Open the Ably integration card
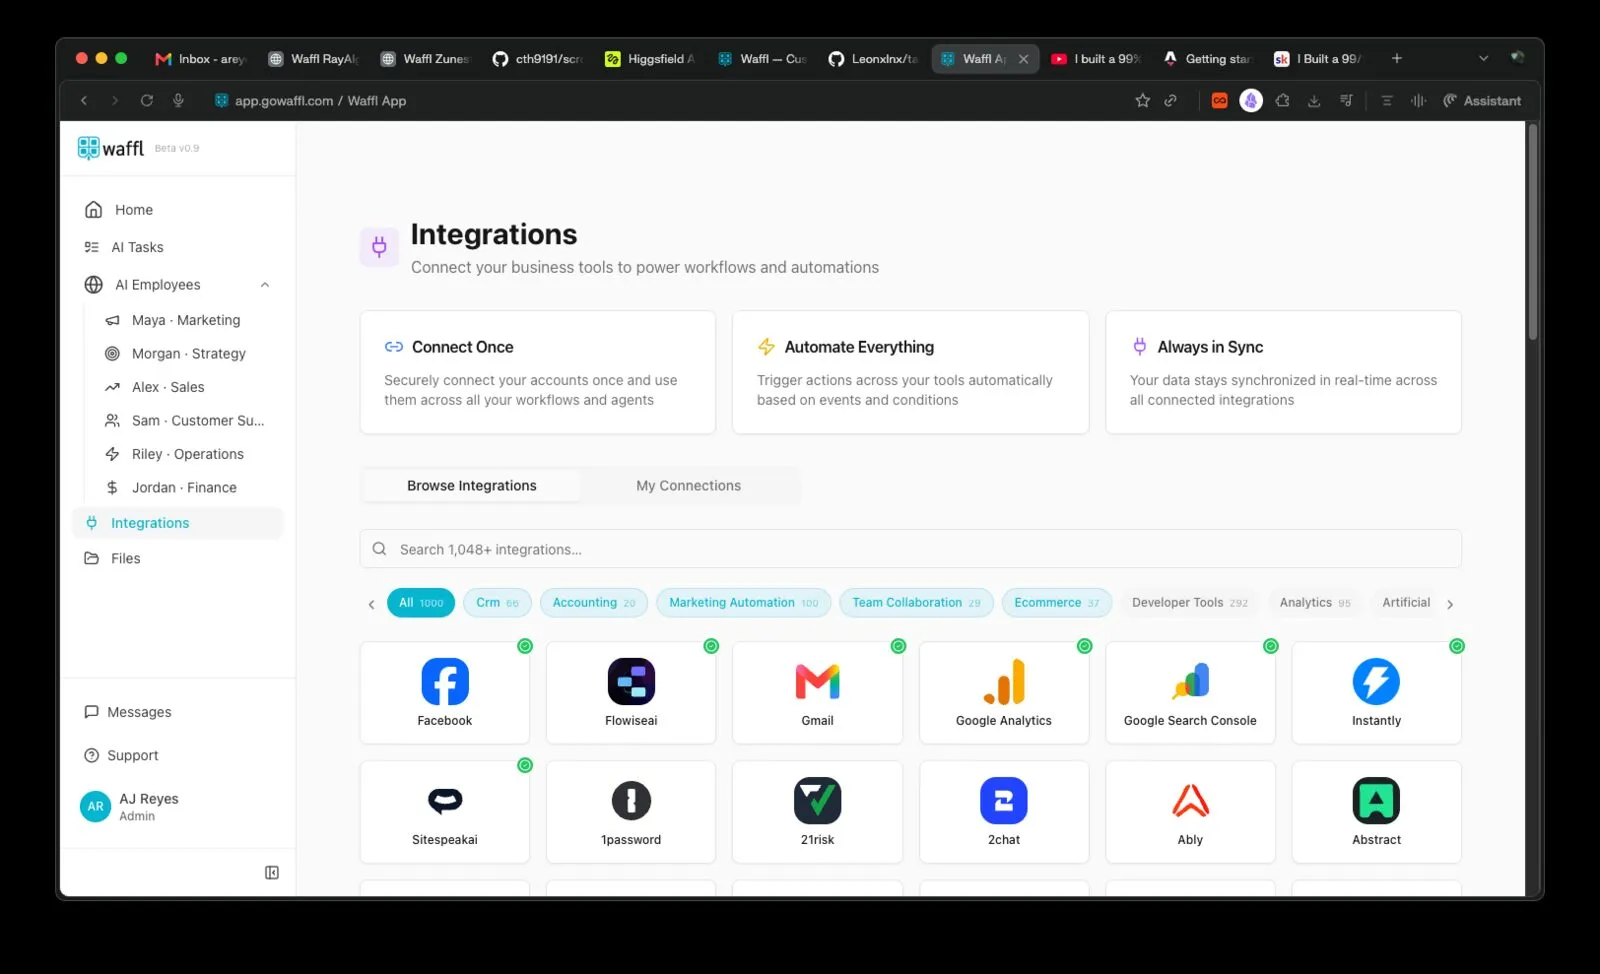Image resolution: width=1600 pixels, height=974 pixels. pyautogui.click(x=1190, y=812)
